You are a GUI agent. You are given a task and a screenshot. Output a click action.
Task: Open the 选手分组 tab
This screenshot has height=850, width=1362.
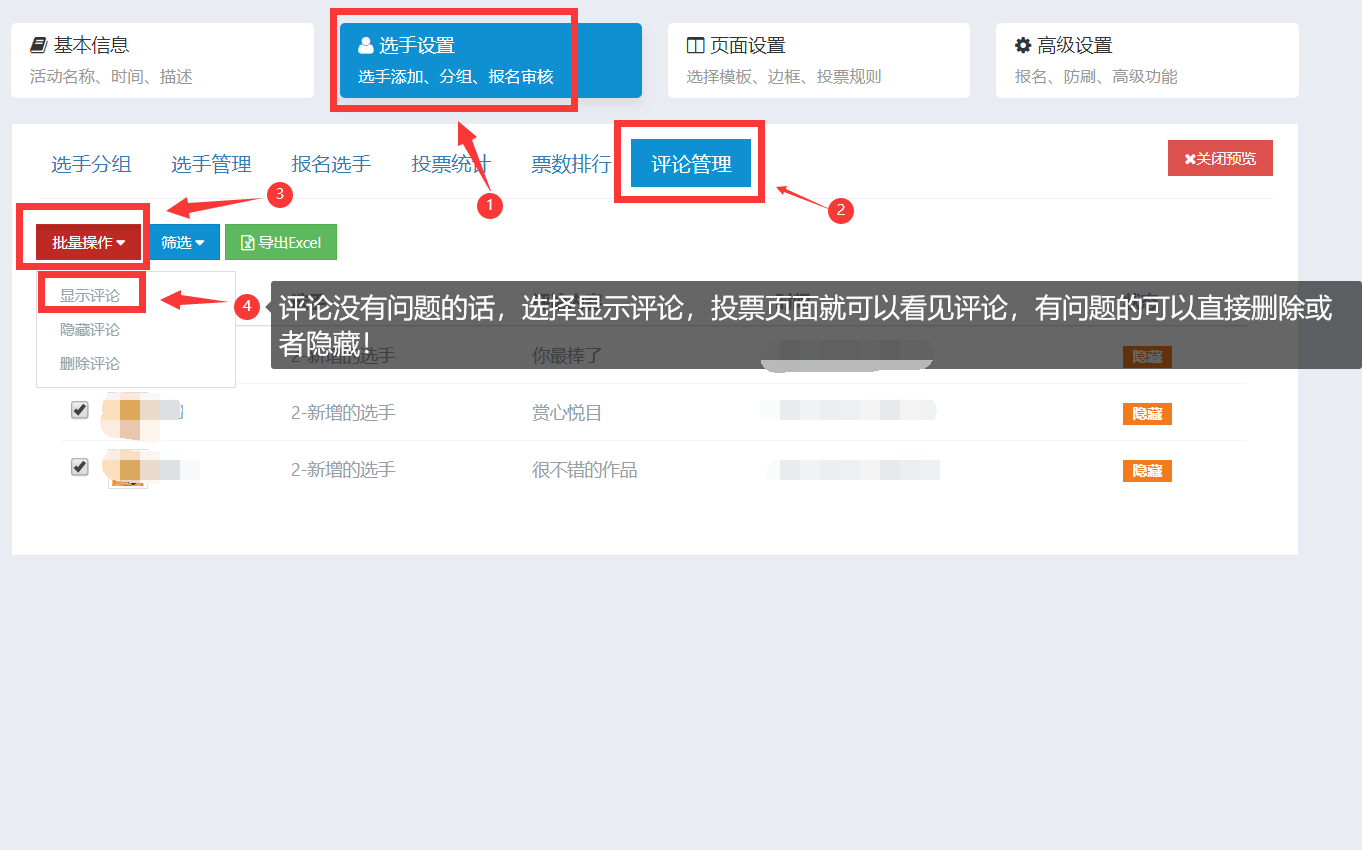click(91, 164)
